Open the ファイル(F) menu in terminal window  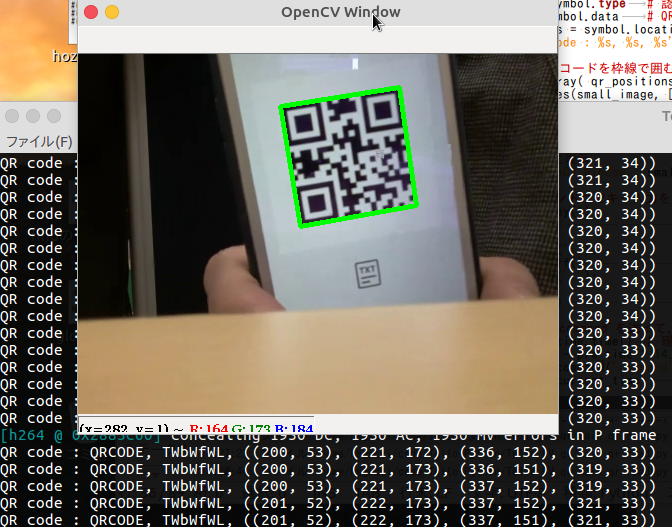(39, 141)
